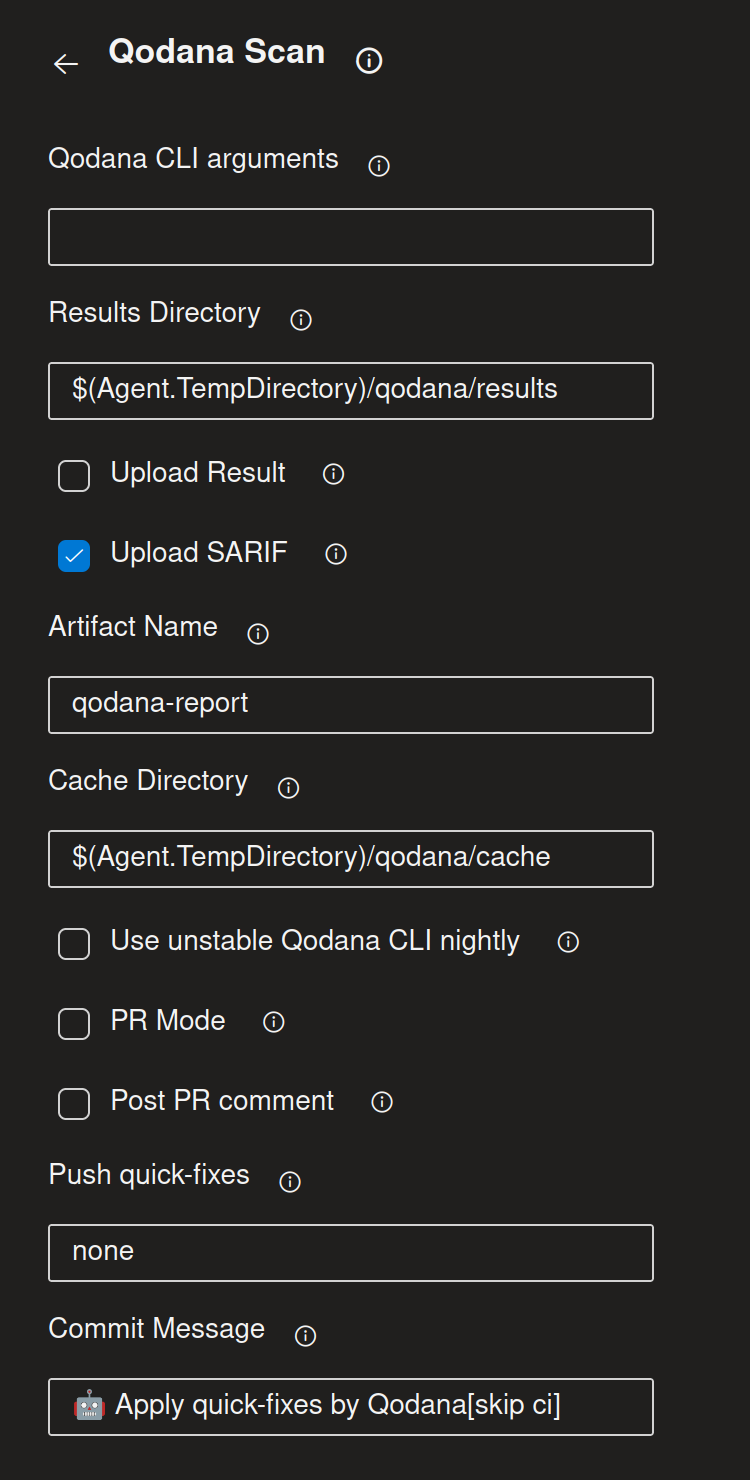
Task: Open info tooltip next to Qodana Scan title
Action: point(368,61)
